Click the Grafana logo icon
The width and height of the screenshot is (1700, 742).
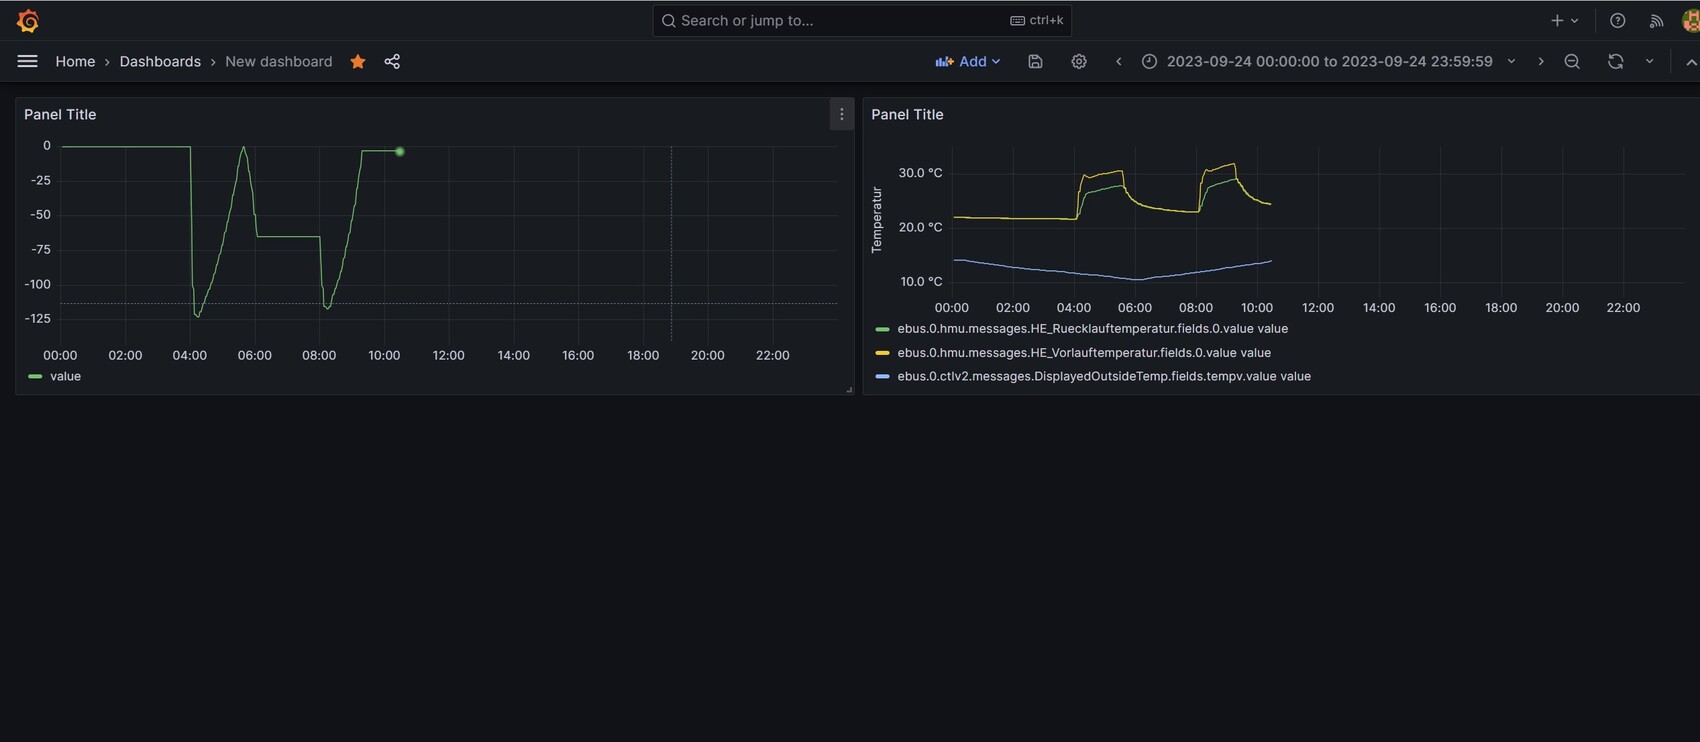click(x=28, y=20)
